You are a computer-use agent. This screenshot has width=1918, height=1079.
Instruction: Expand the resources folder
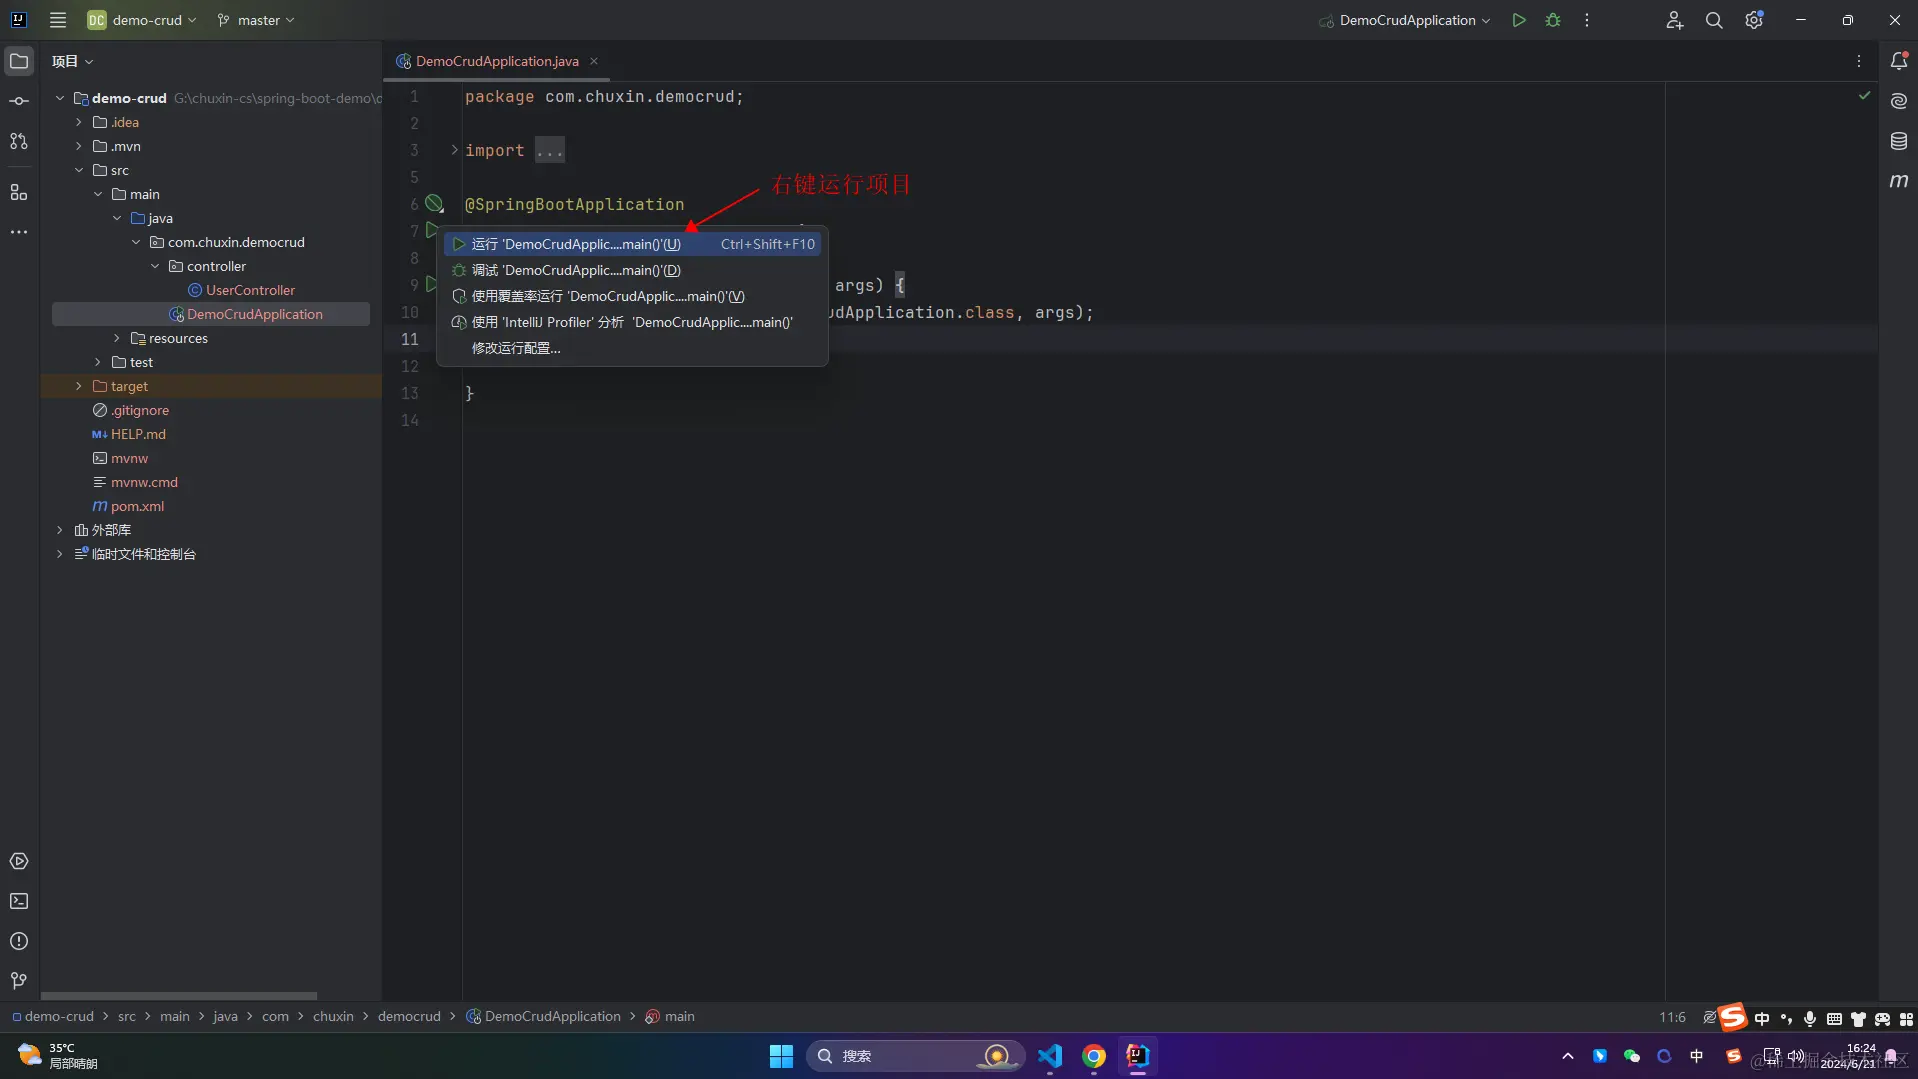click(117, 338)
